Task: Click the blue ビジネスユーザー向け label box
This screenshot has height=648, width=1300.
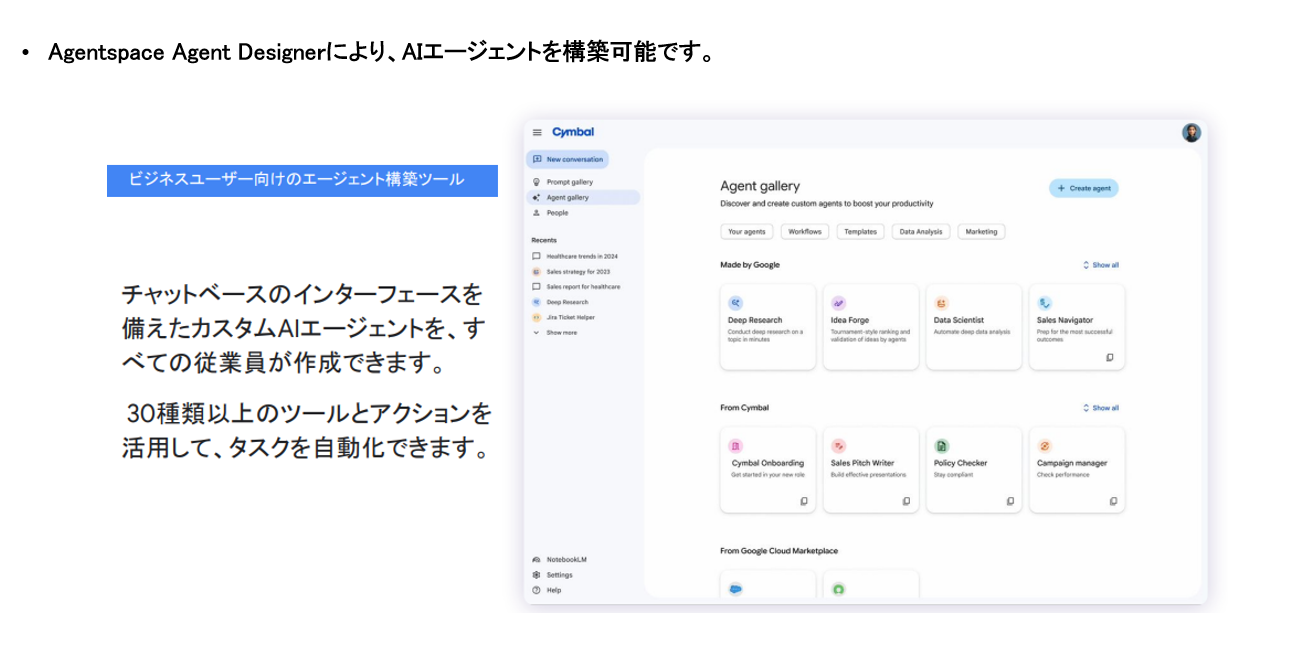Action: [x=302, y=180]
